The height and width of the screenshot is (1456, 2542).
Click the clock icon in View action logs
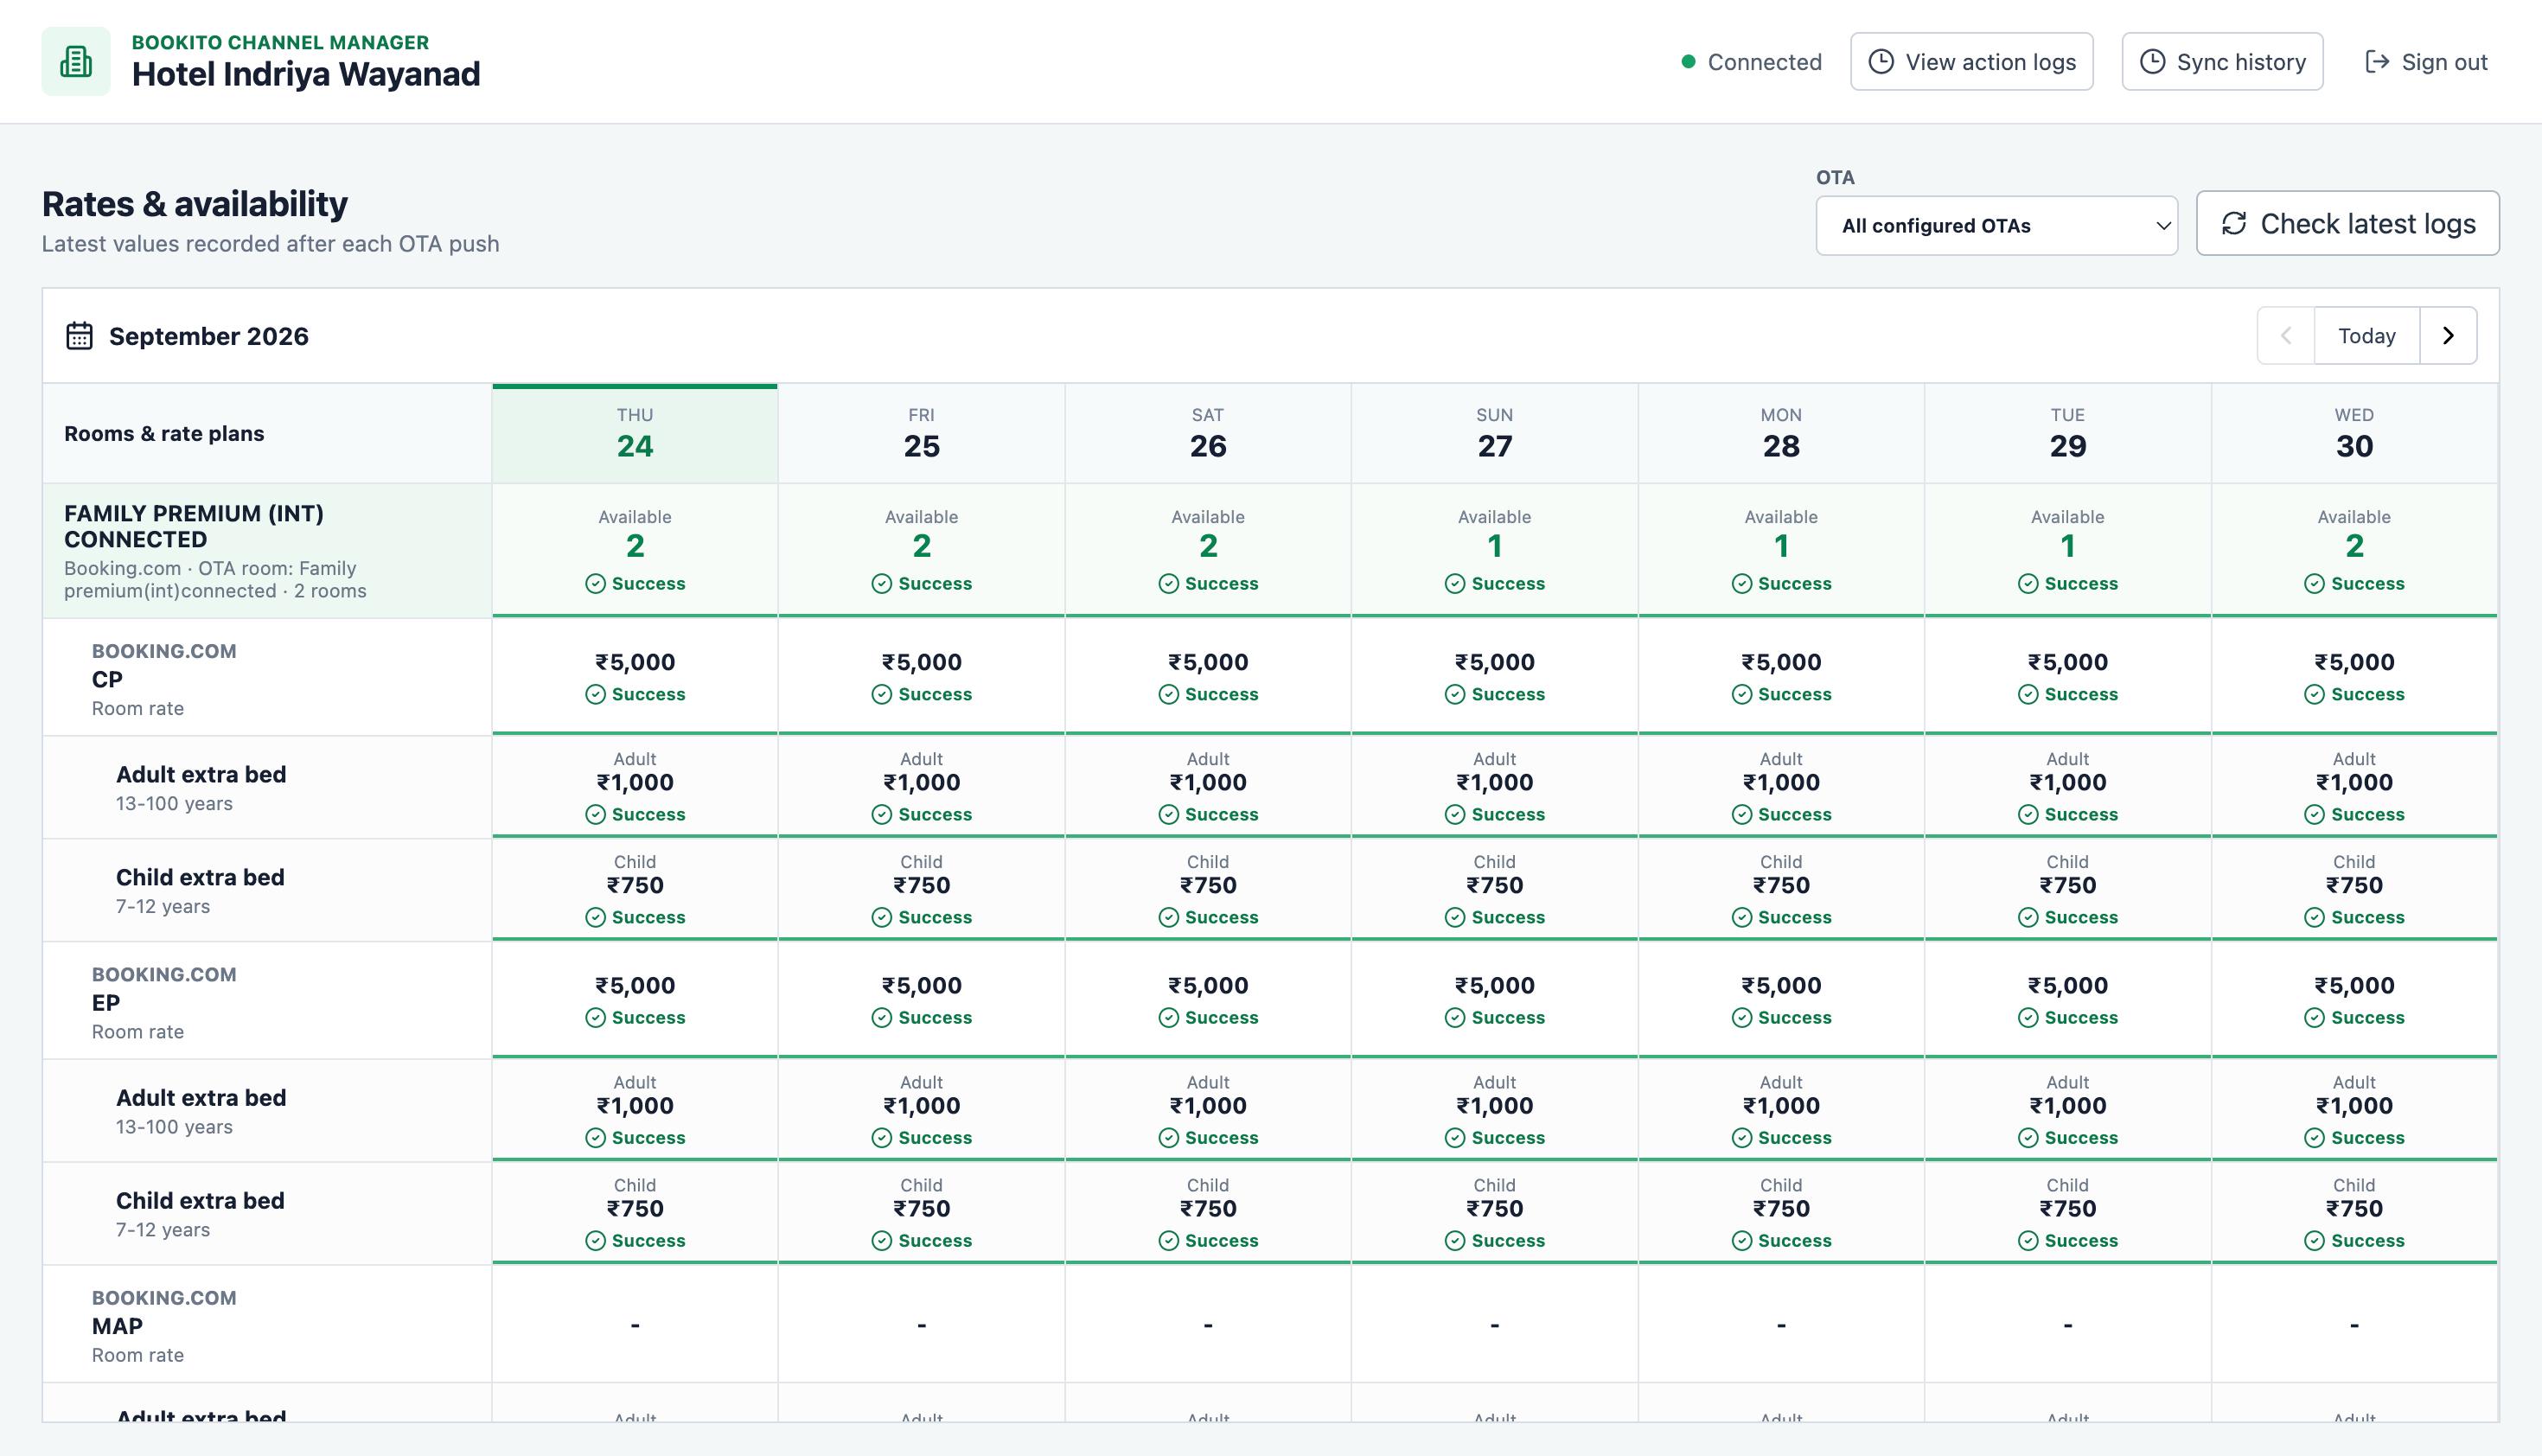[x=1881, y=62]
